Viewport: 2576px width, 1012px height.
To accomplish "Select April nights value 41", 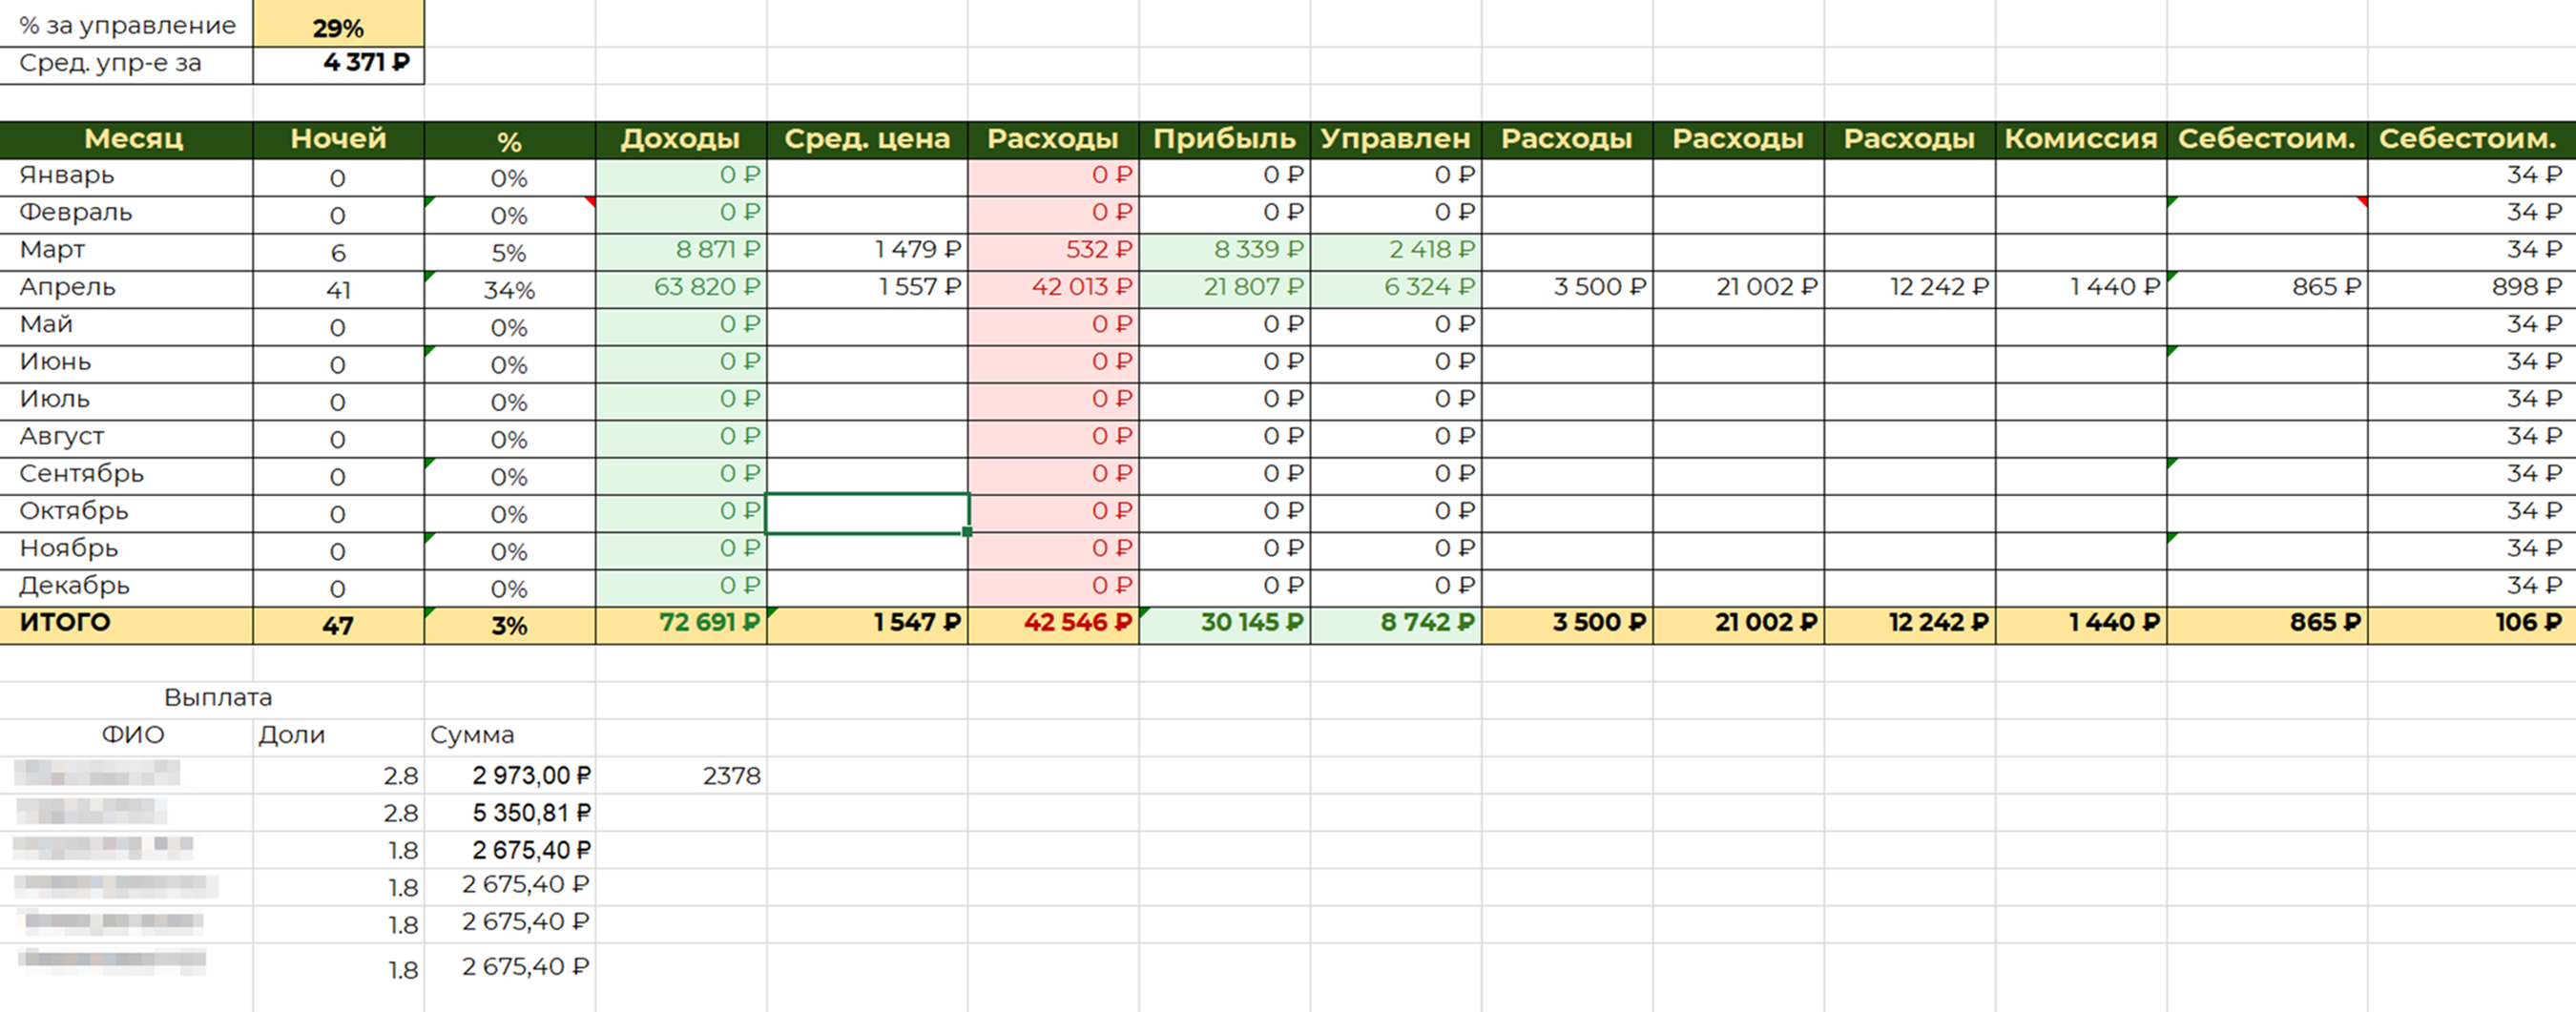I will coord(338,289).
